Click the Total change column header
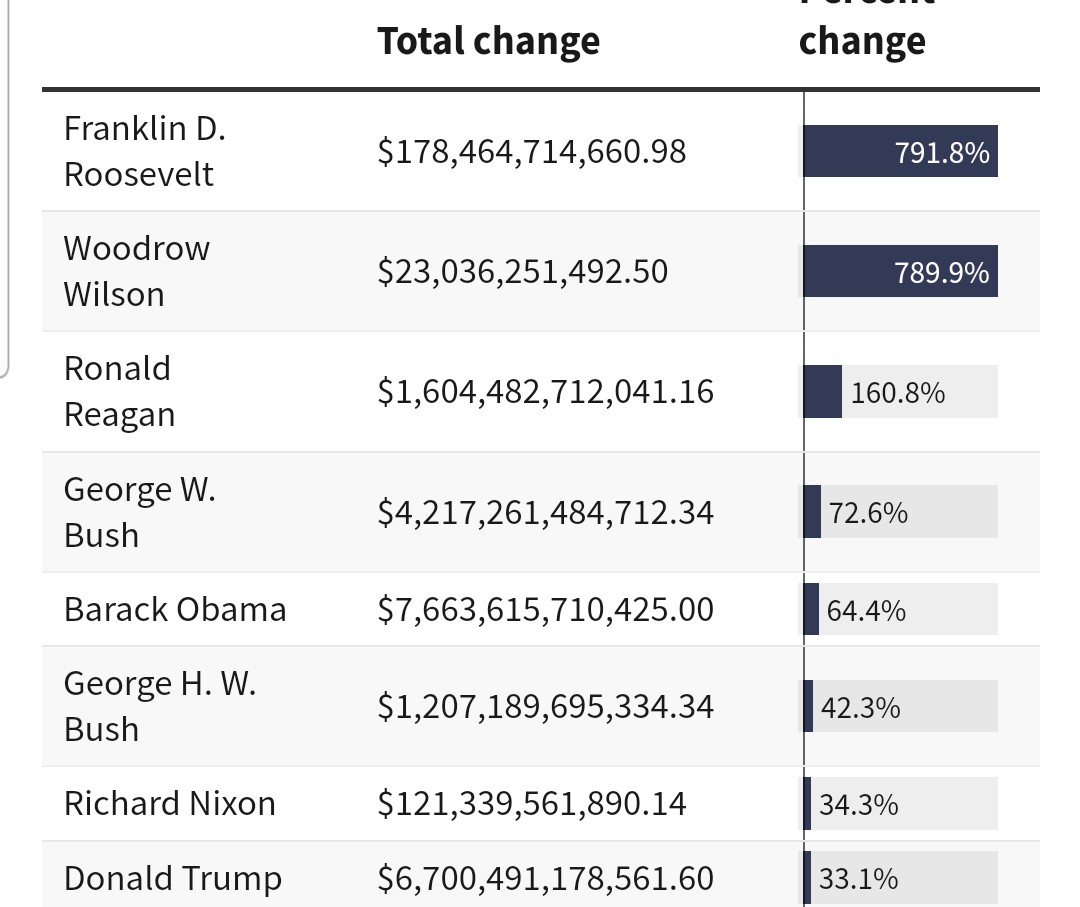The height and width of the screenshot is (907, 1080). [x=488, y=42]
